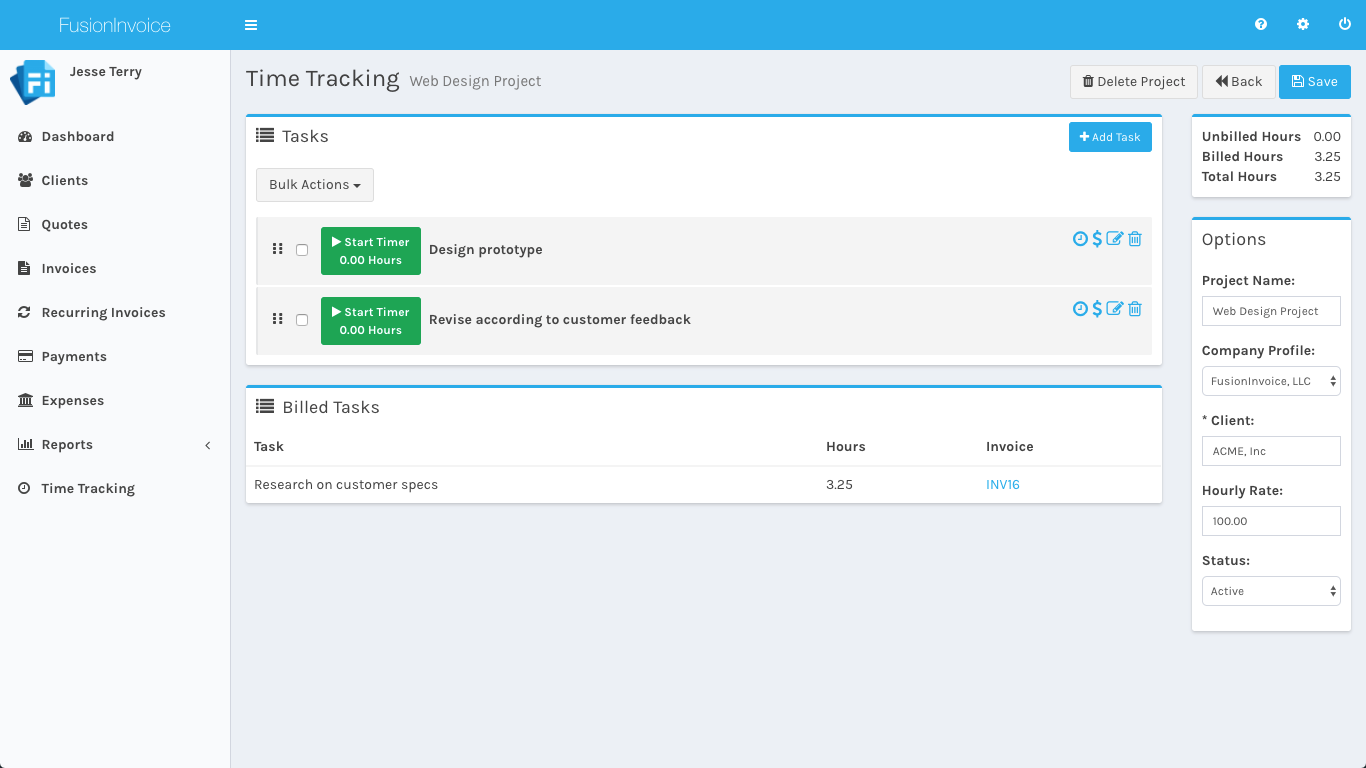Open the help question mark icon
This screenshot has height=768, width=1366.
tap(1261, 25)
